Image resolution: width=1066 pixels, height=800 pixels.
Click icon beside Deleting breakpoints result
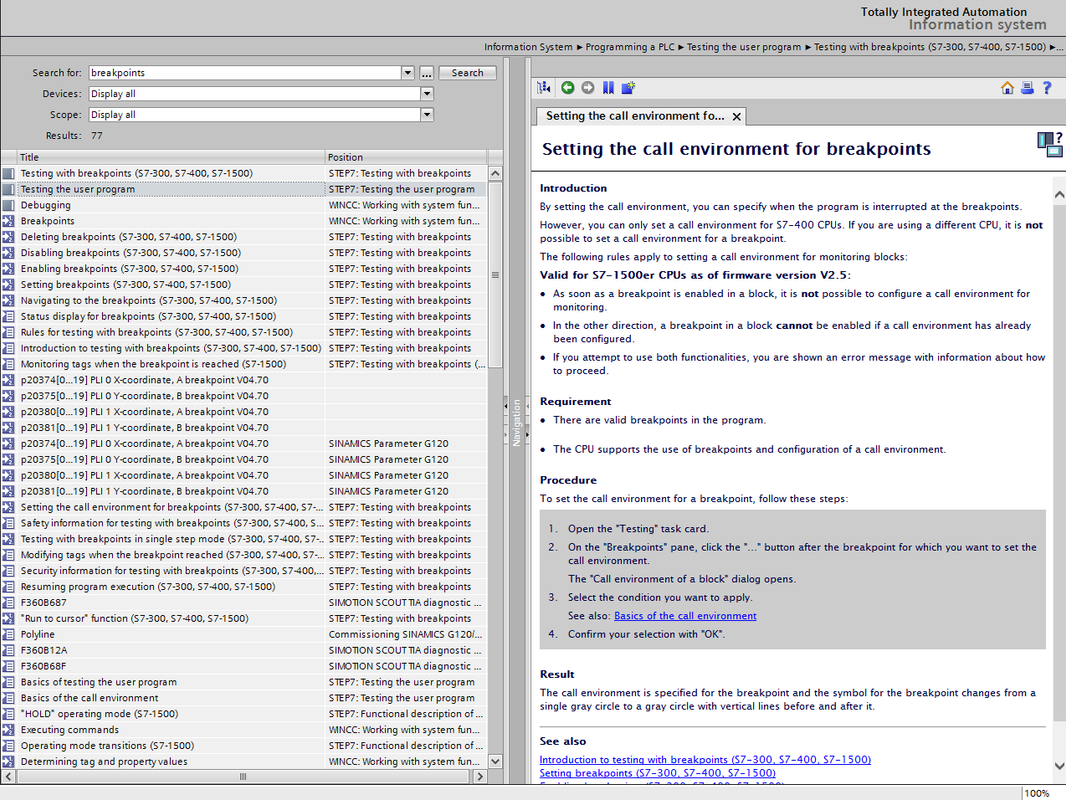point(8,237)
